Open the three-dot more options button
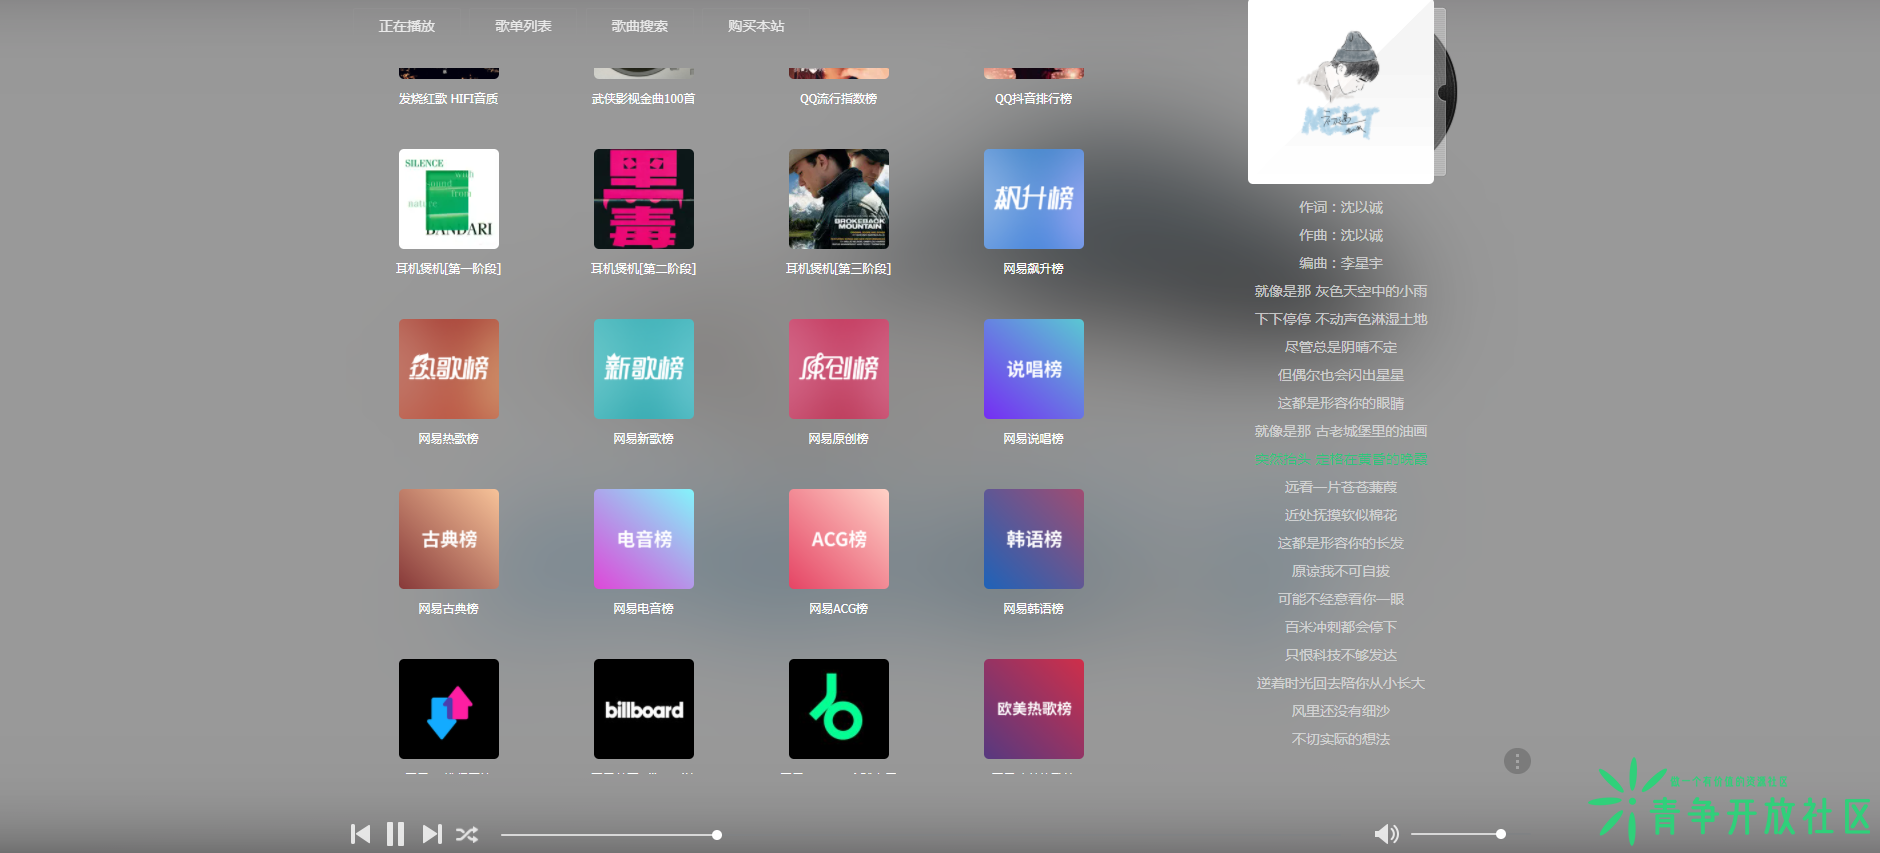The height and width of the screenshot is (853, 1880). click(1517, 761)
